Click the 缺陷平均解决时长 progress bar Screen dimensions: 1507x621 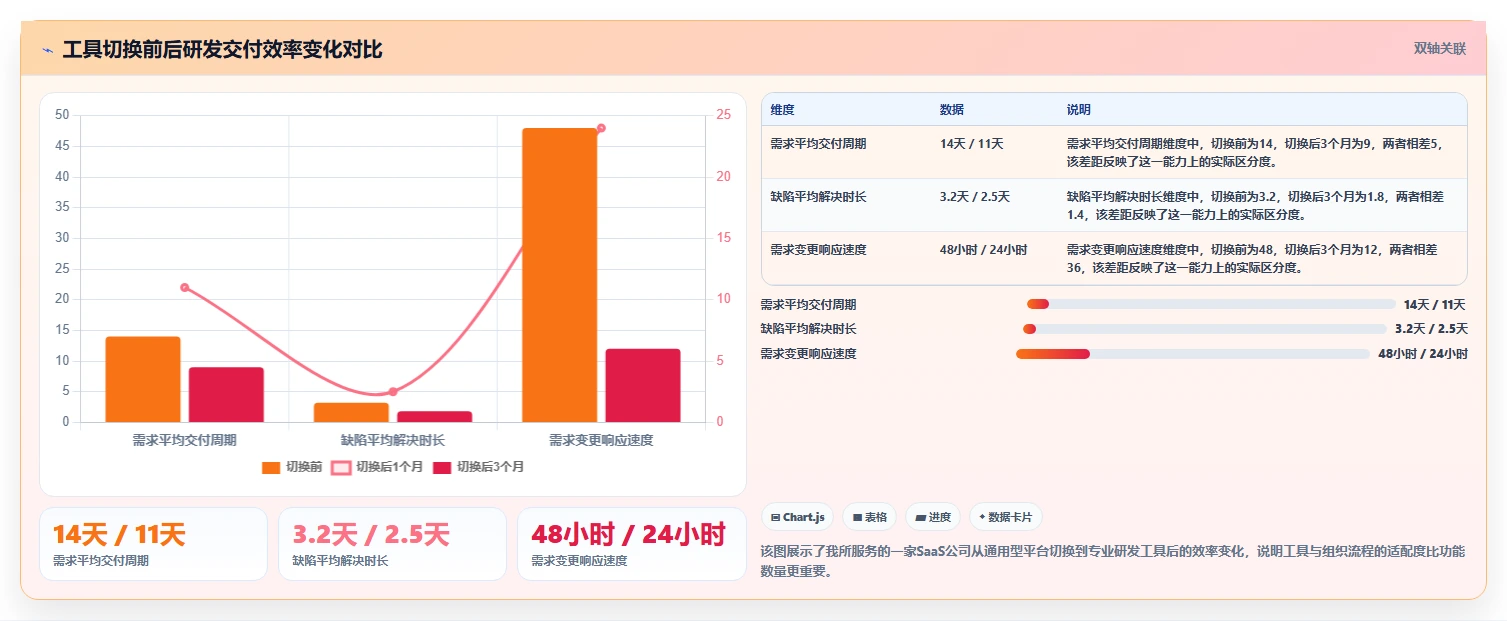(1205, 329)
